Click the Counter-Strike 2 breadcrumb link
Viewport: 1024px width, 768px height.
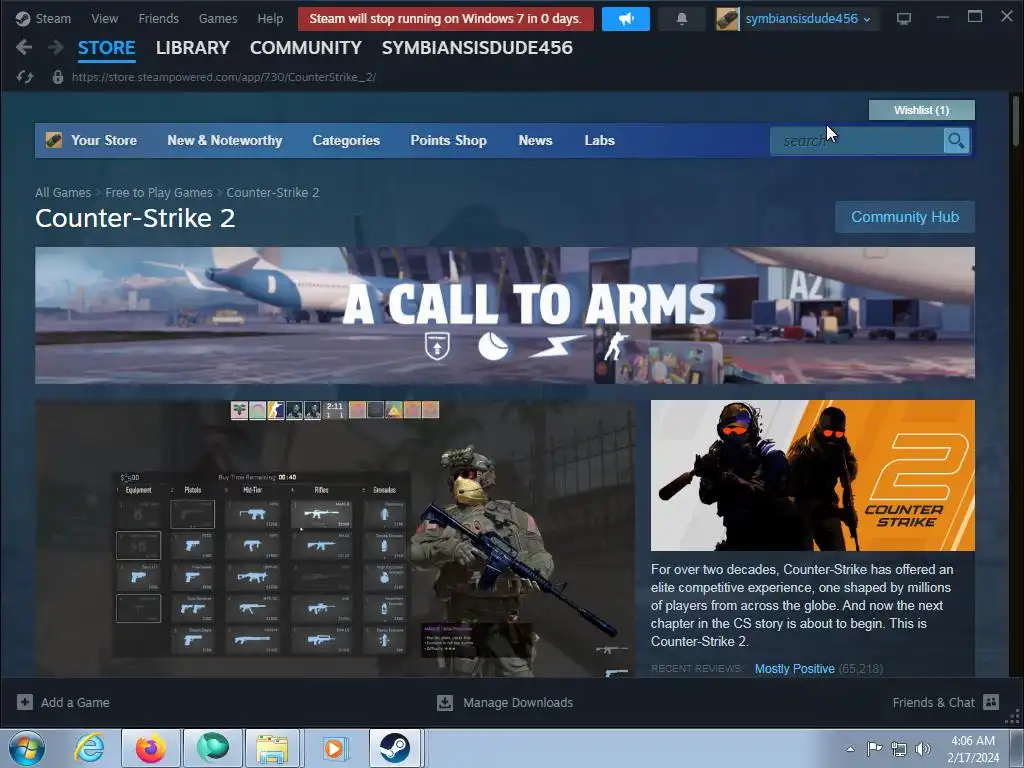pyautogui.click(x=273, y=193)
